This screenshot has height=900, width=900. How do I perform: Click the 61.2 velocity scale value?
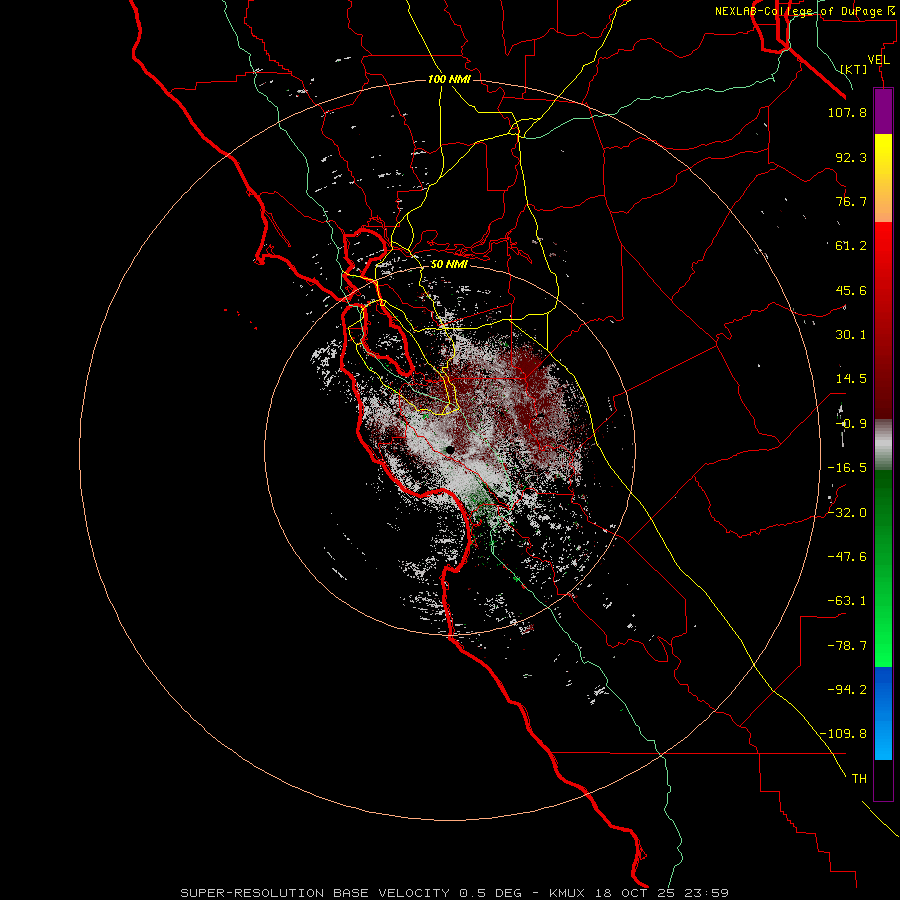tap(851, 246)
